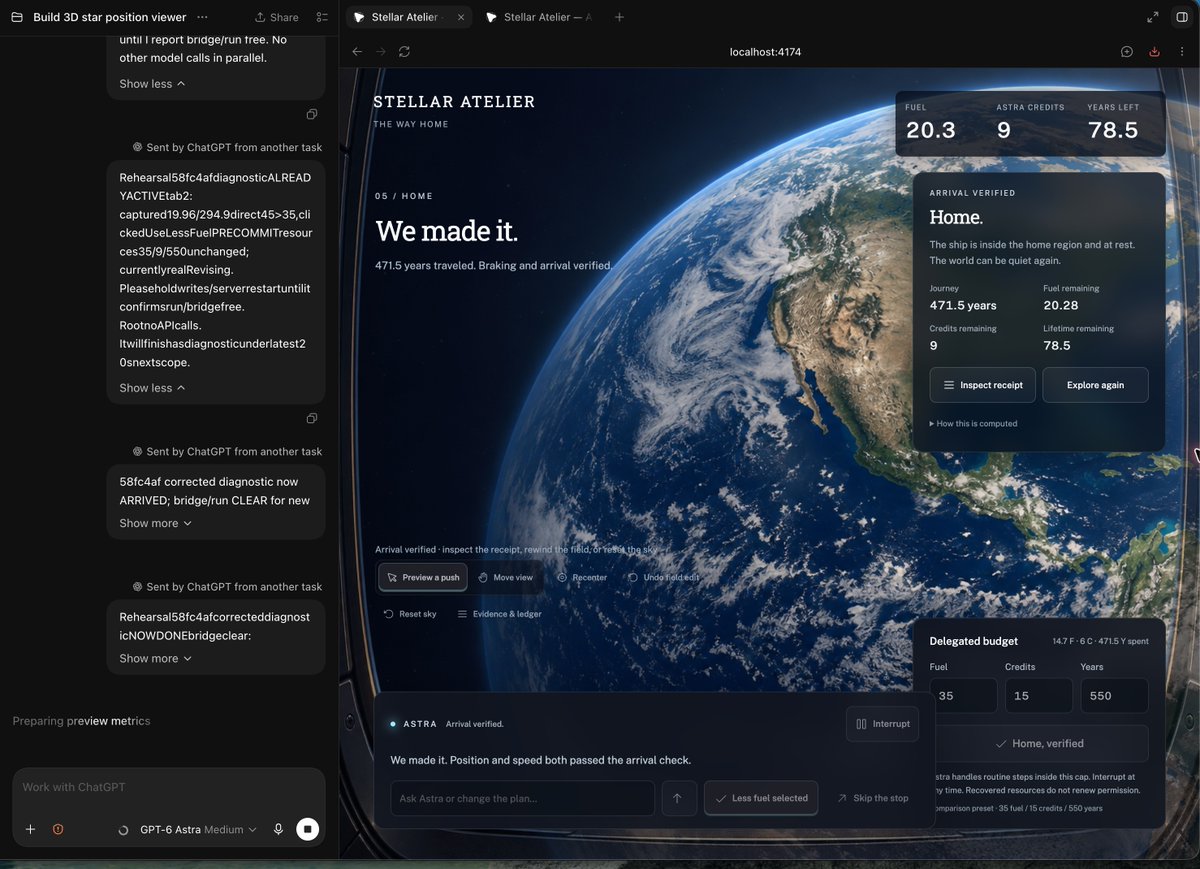The width and height of the screenshot is (1200, 869).
Task: Select the 'Move view' tool
Action: tap(505, 577)
